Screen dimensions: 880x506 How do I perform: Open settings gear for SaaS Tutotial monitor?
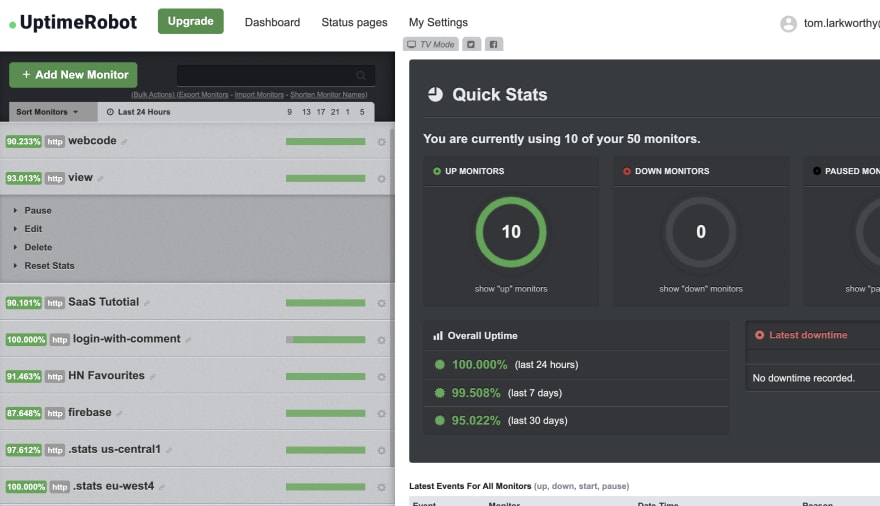click(x=382, y=303)
